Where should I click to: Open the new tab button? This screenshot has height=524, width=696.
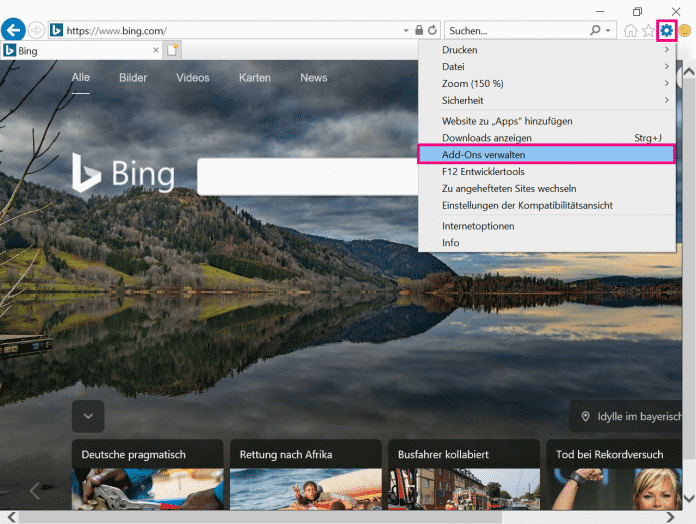[x=174, y=50]
